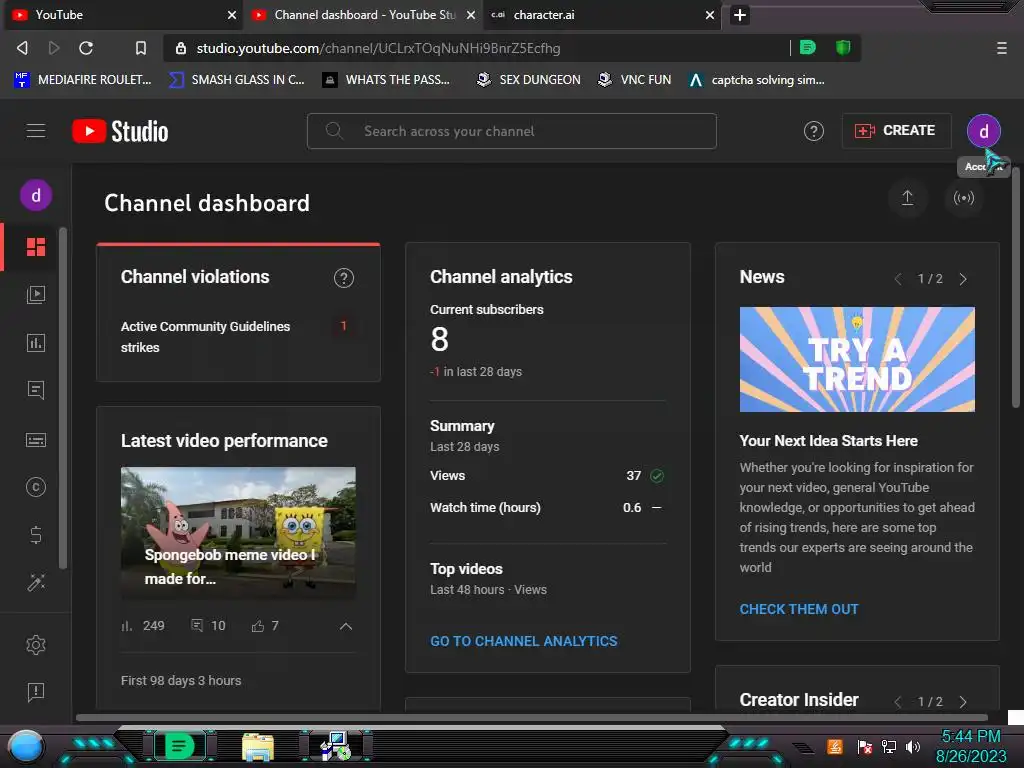Click CHECK THEM OUT link

(x=799, y=609)
